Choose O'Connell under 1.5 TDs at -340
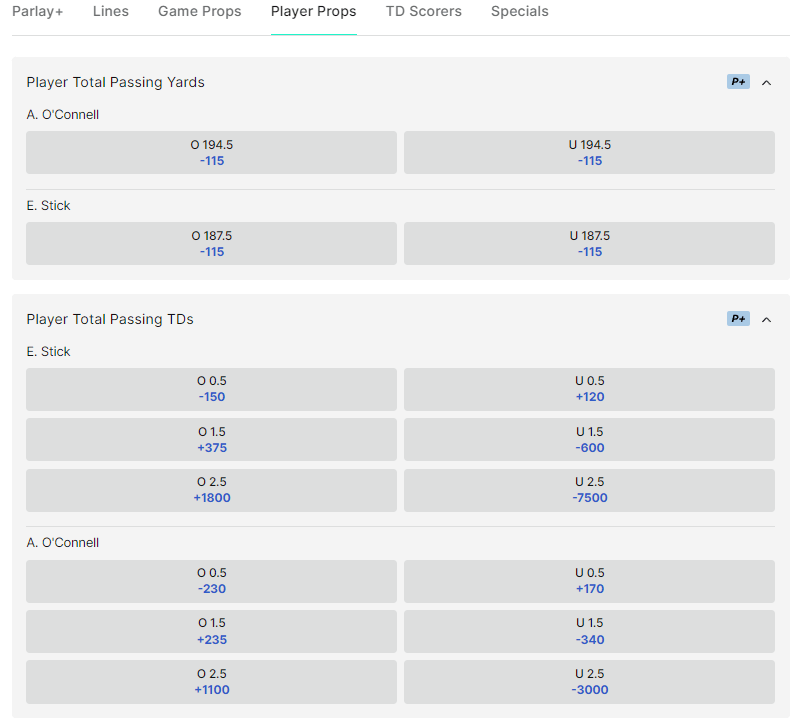 point(589,631)
